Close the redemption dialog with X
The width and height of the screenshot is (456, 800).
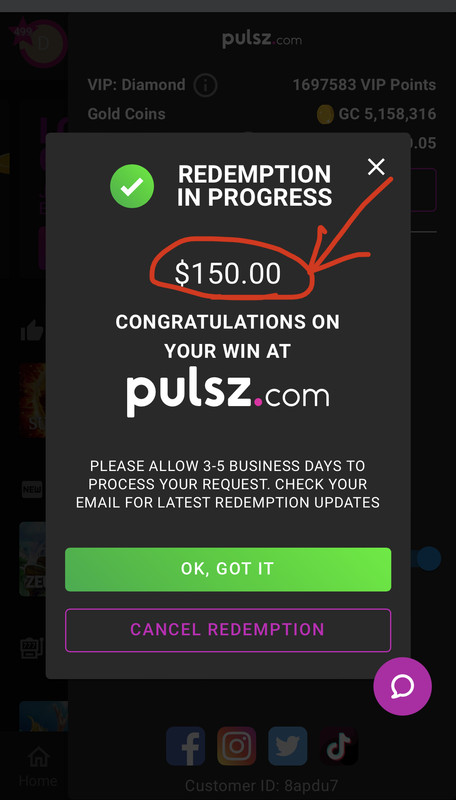click(x=376, y=167)
